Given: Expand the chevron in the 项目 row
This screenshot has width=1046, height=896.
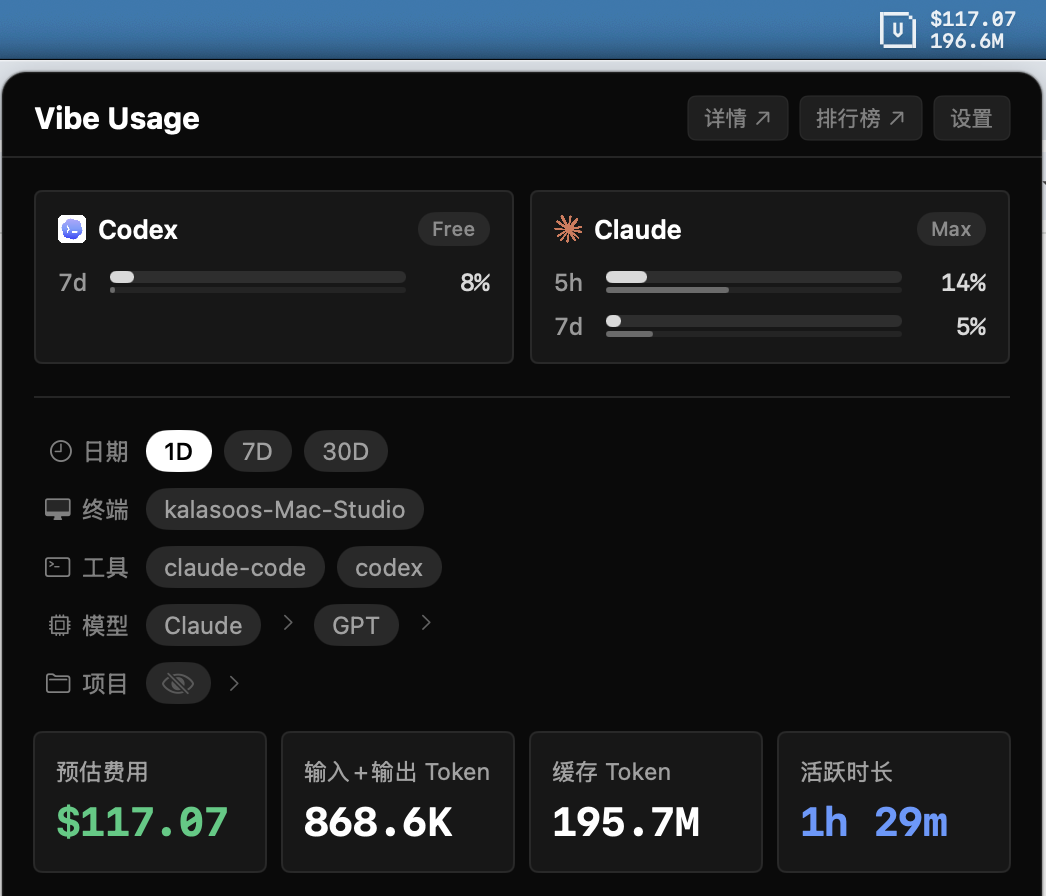Looking at the screenshot, I should tap(233, 683).
